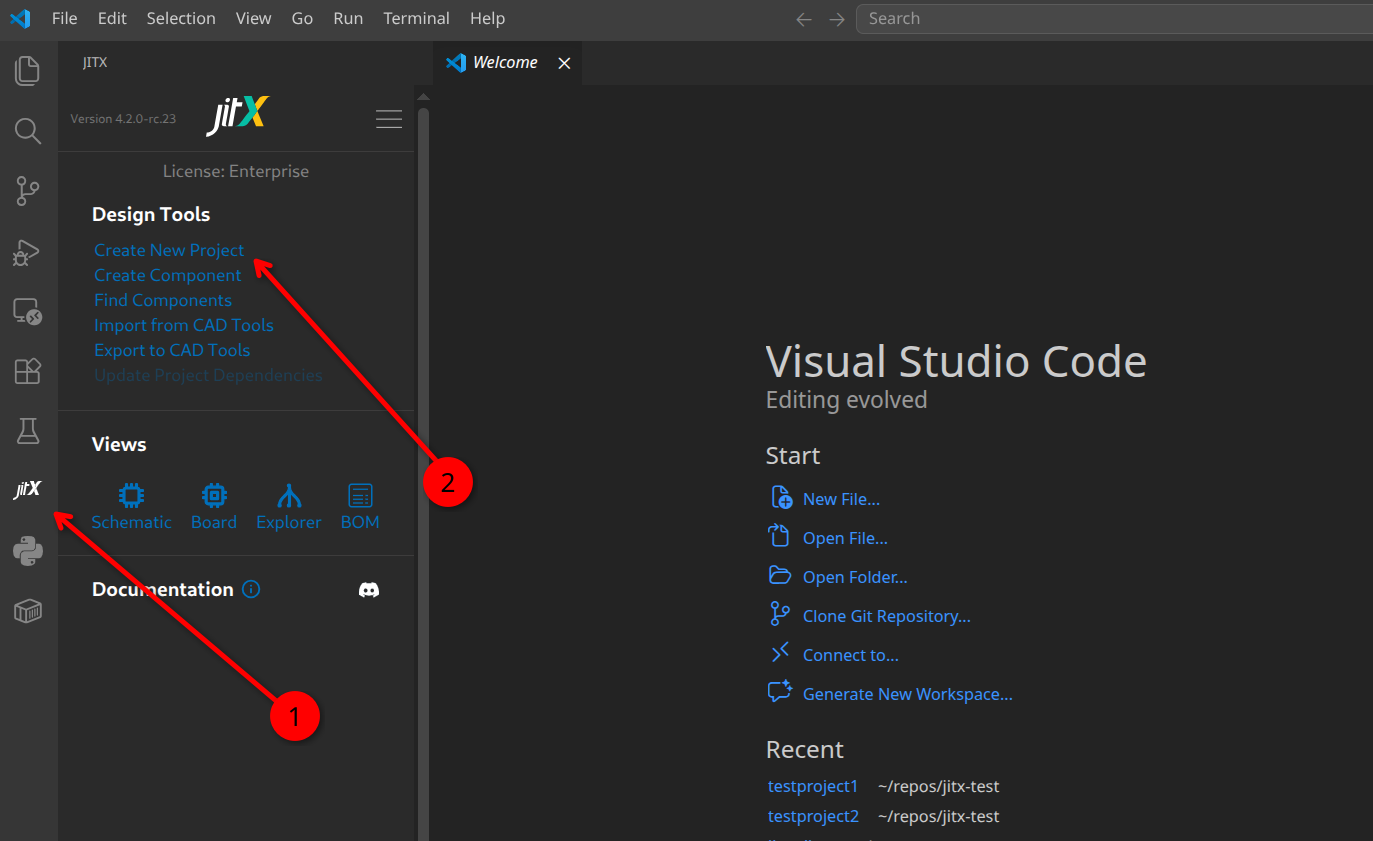Click New File... on Welcome page
The width and height of the screenshot is (1373, 841).
(x=841, y=499)
